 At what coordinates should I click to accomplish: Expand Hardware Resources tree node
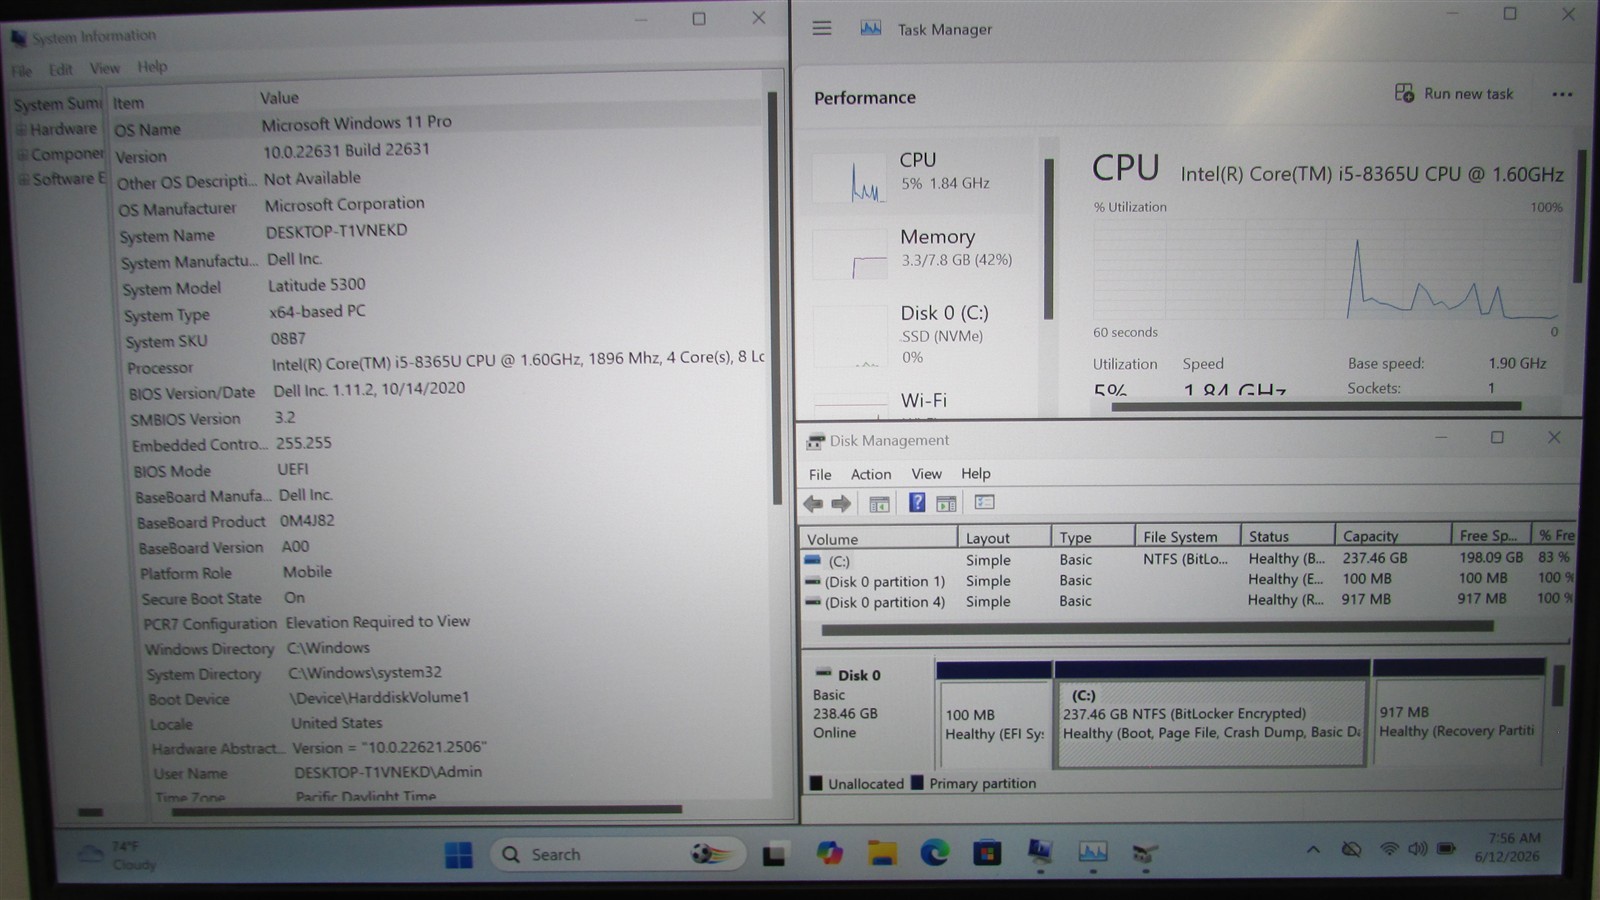(x=21, y=130)
